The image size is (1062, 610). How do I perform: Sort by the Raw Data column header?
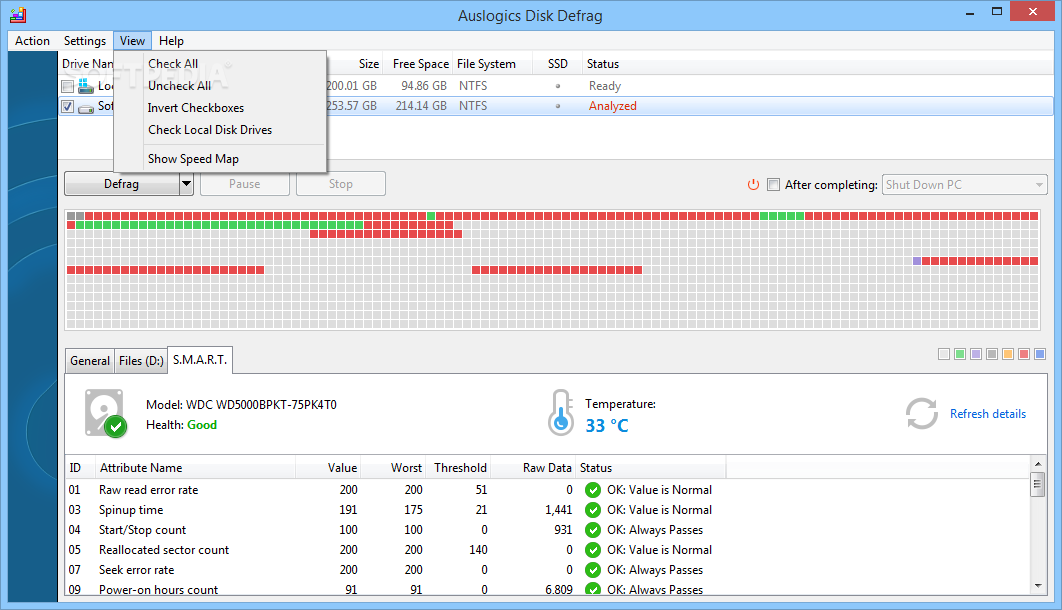click(535, 468)
